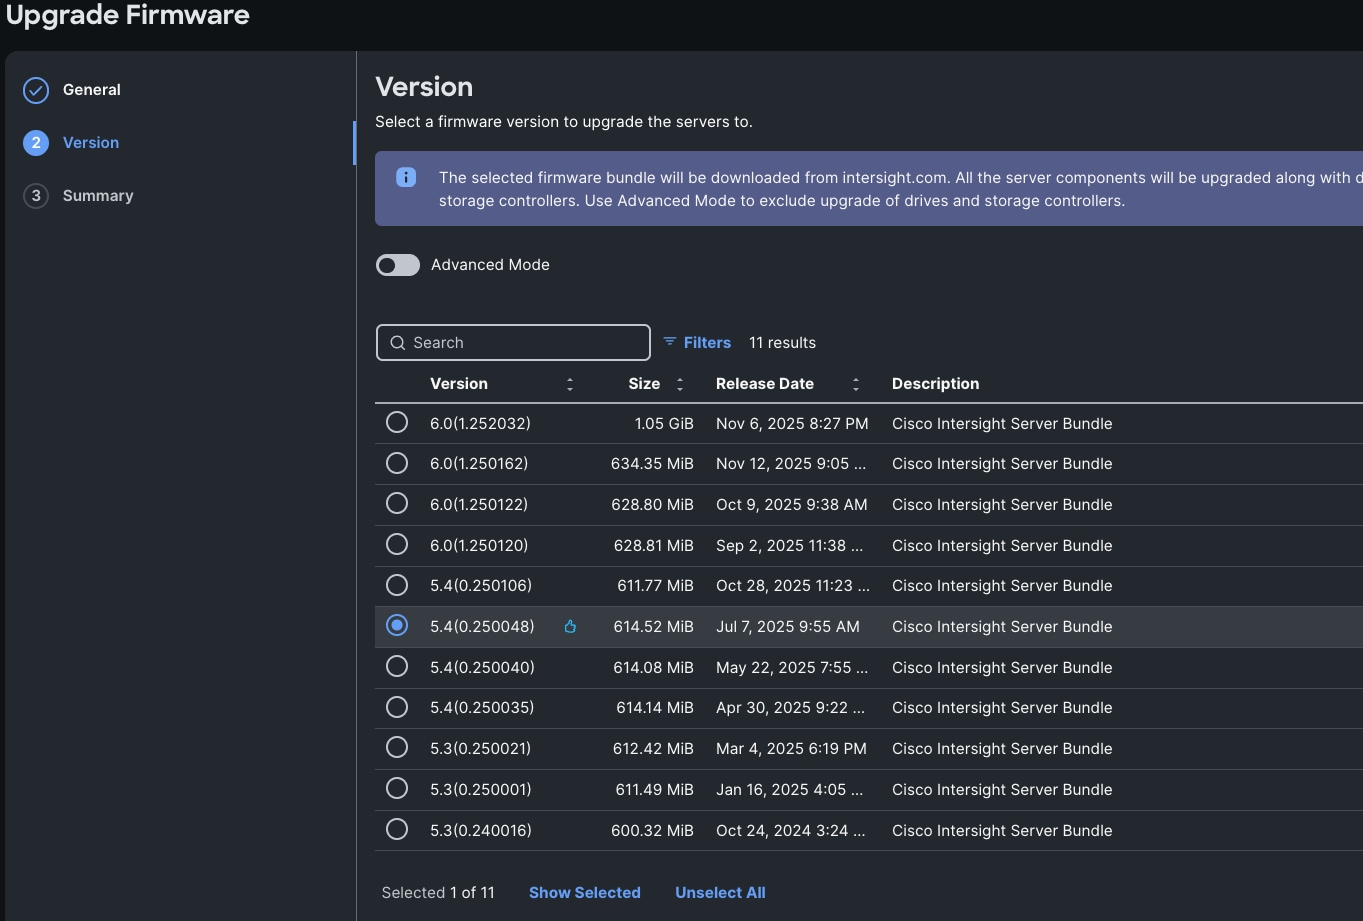Click the recommended thumbs-up icon on 5.4(0.250048)

[x=570, y=627]
